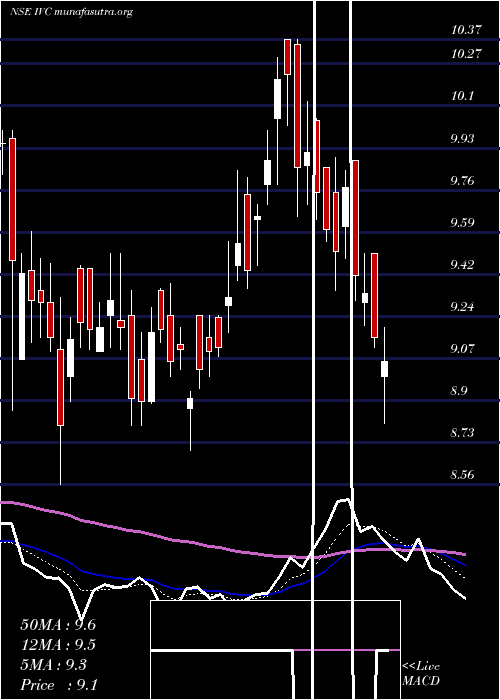This screenshot has height=700, width=500.
Task: Click the 10.37 price axis label
Action: click(466, 30)
